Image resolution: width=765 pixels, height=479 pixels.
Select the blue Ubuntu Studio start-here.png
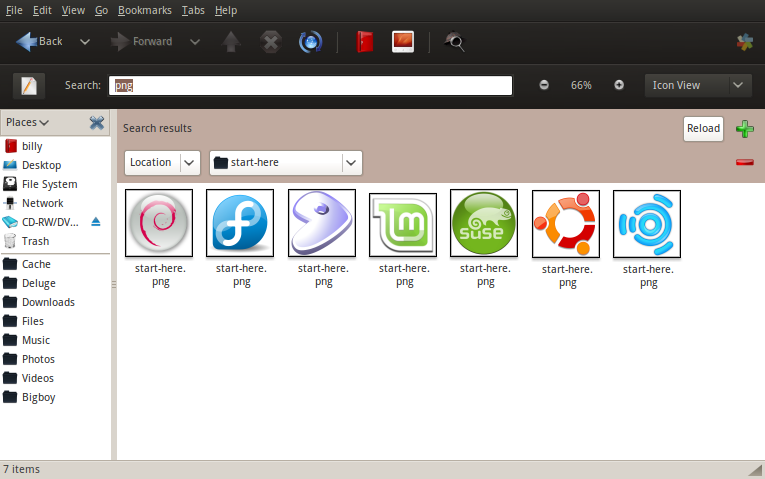coord(647,224)
